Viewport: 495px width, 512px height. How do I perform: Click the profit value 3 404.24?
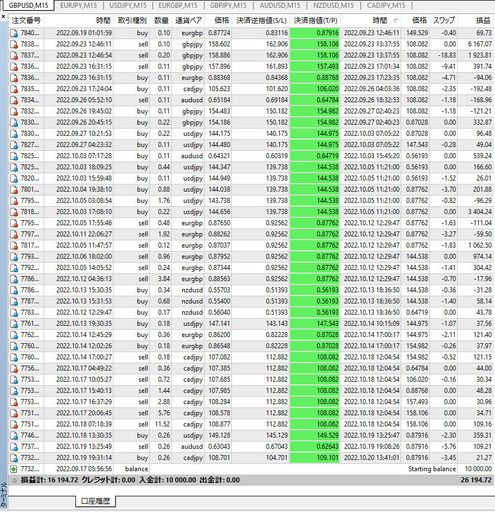coord(480,212)
